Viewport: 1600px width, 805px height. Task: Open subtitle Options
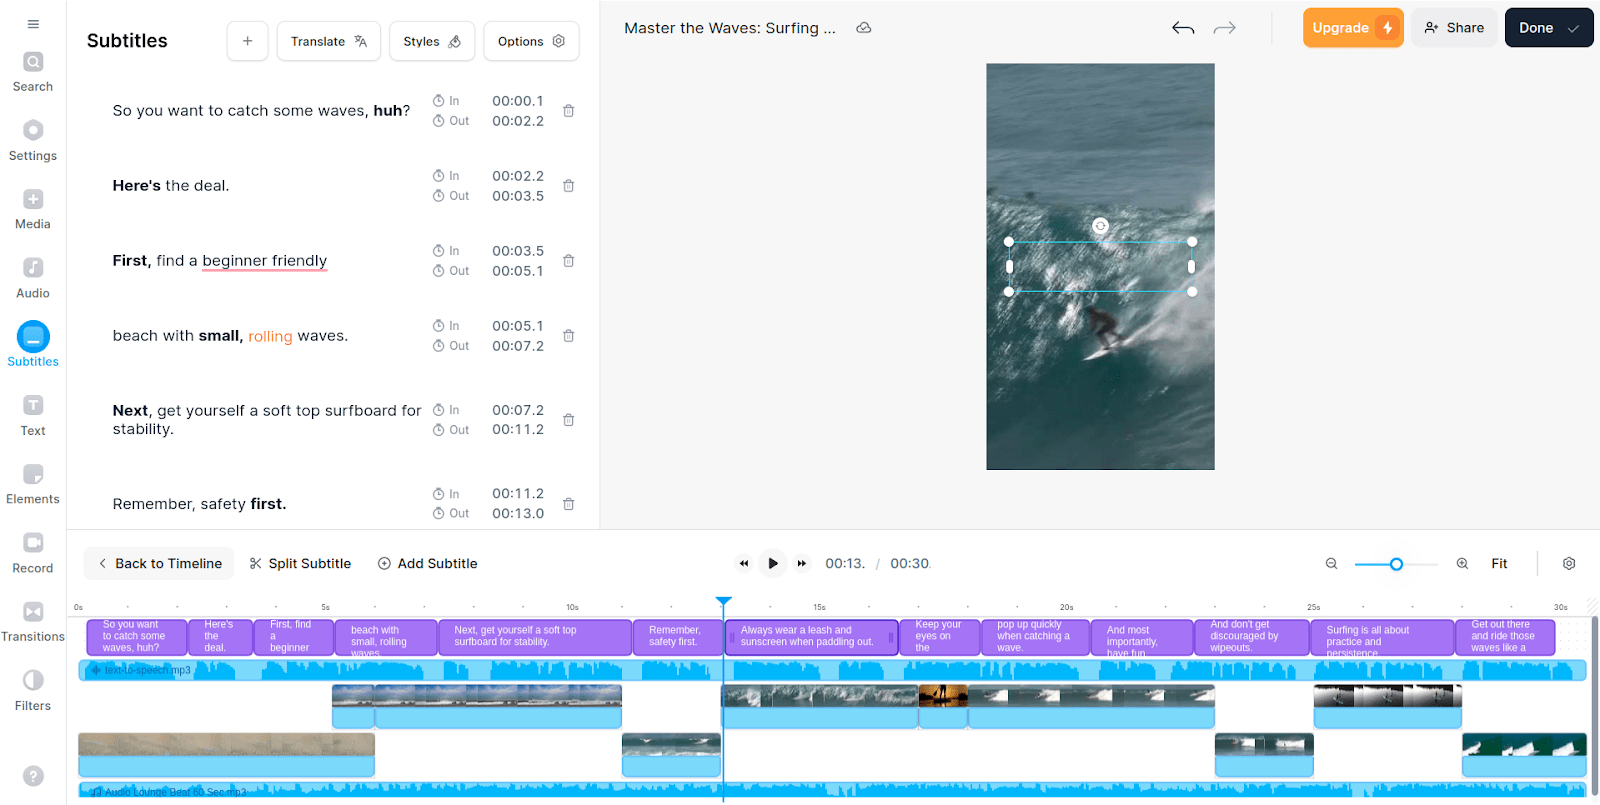pos(531,41)
